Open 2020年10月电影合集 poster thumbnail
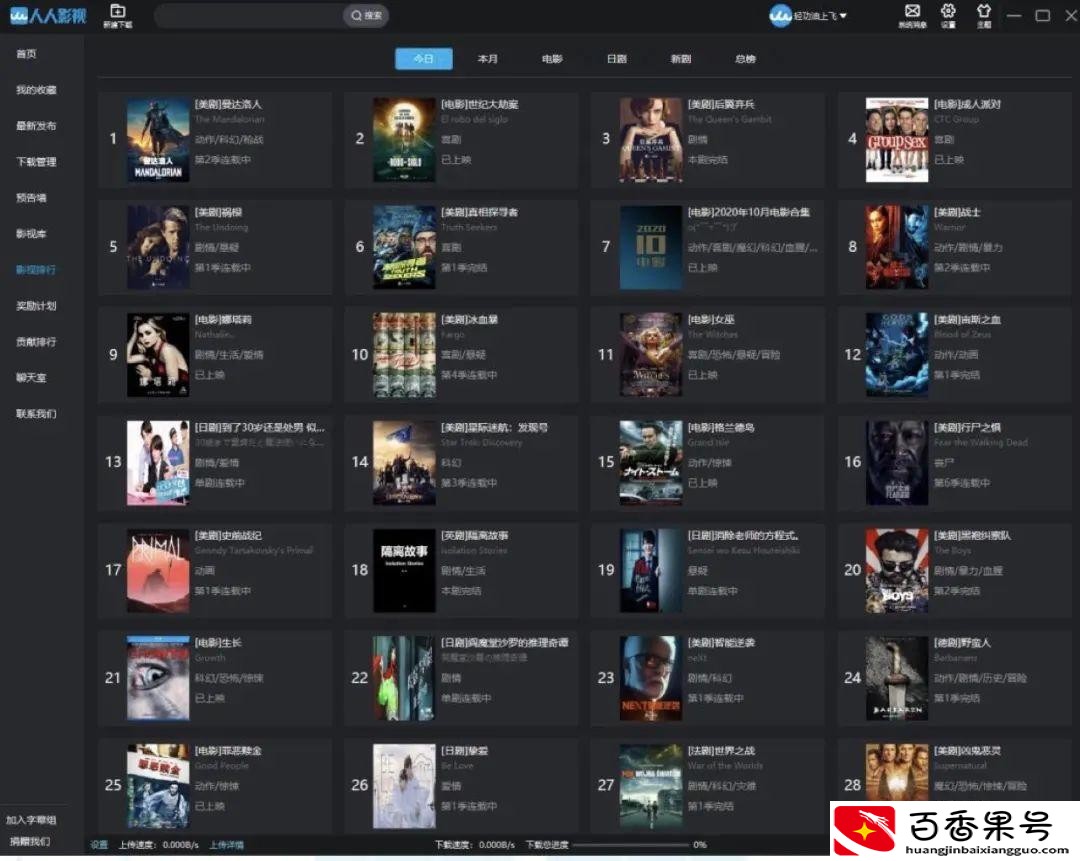Image resolution: width=1080 pixels, height=861 pixels. [x=650, y=247]
